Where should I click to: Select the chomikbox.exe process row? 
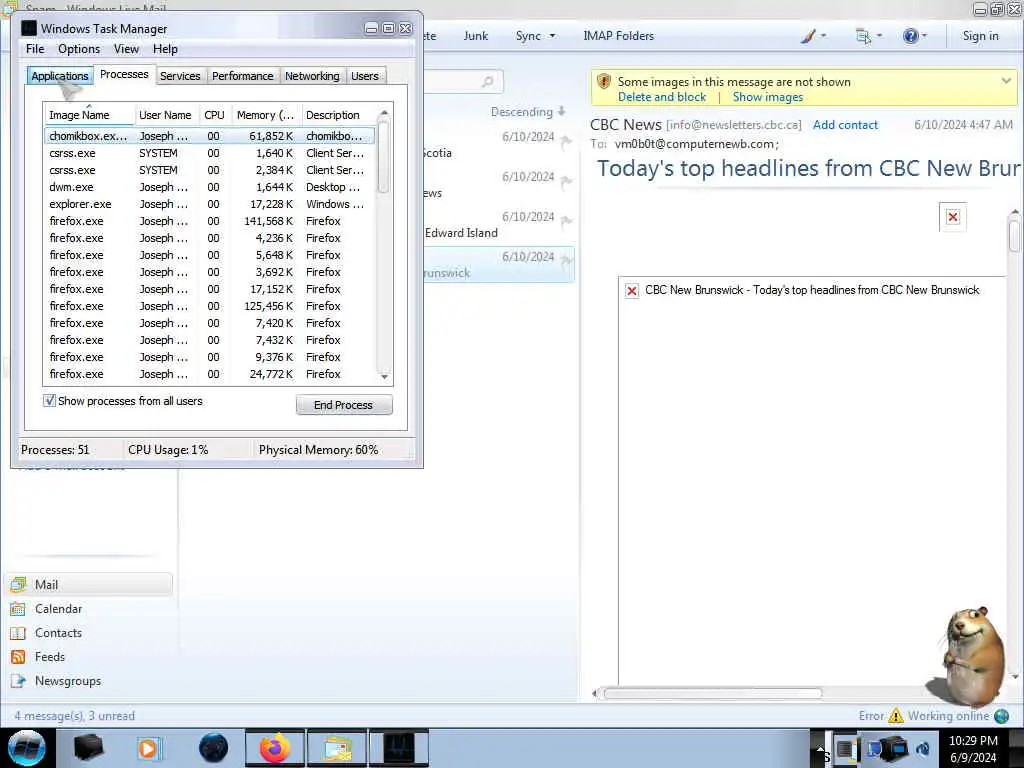[x=210, y=136]
